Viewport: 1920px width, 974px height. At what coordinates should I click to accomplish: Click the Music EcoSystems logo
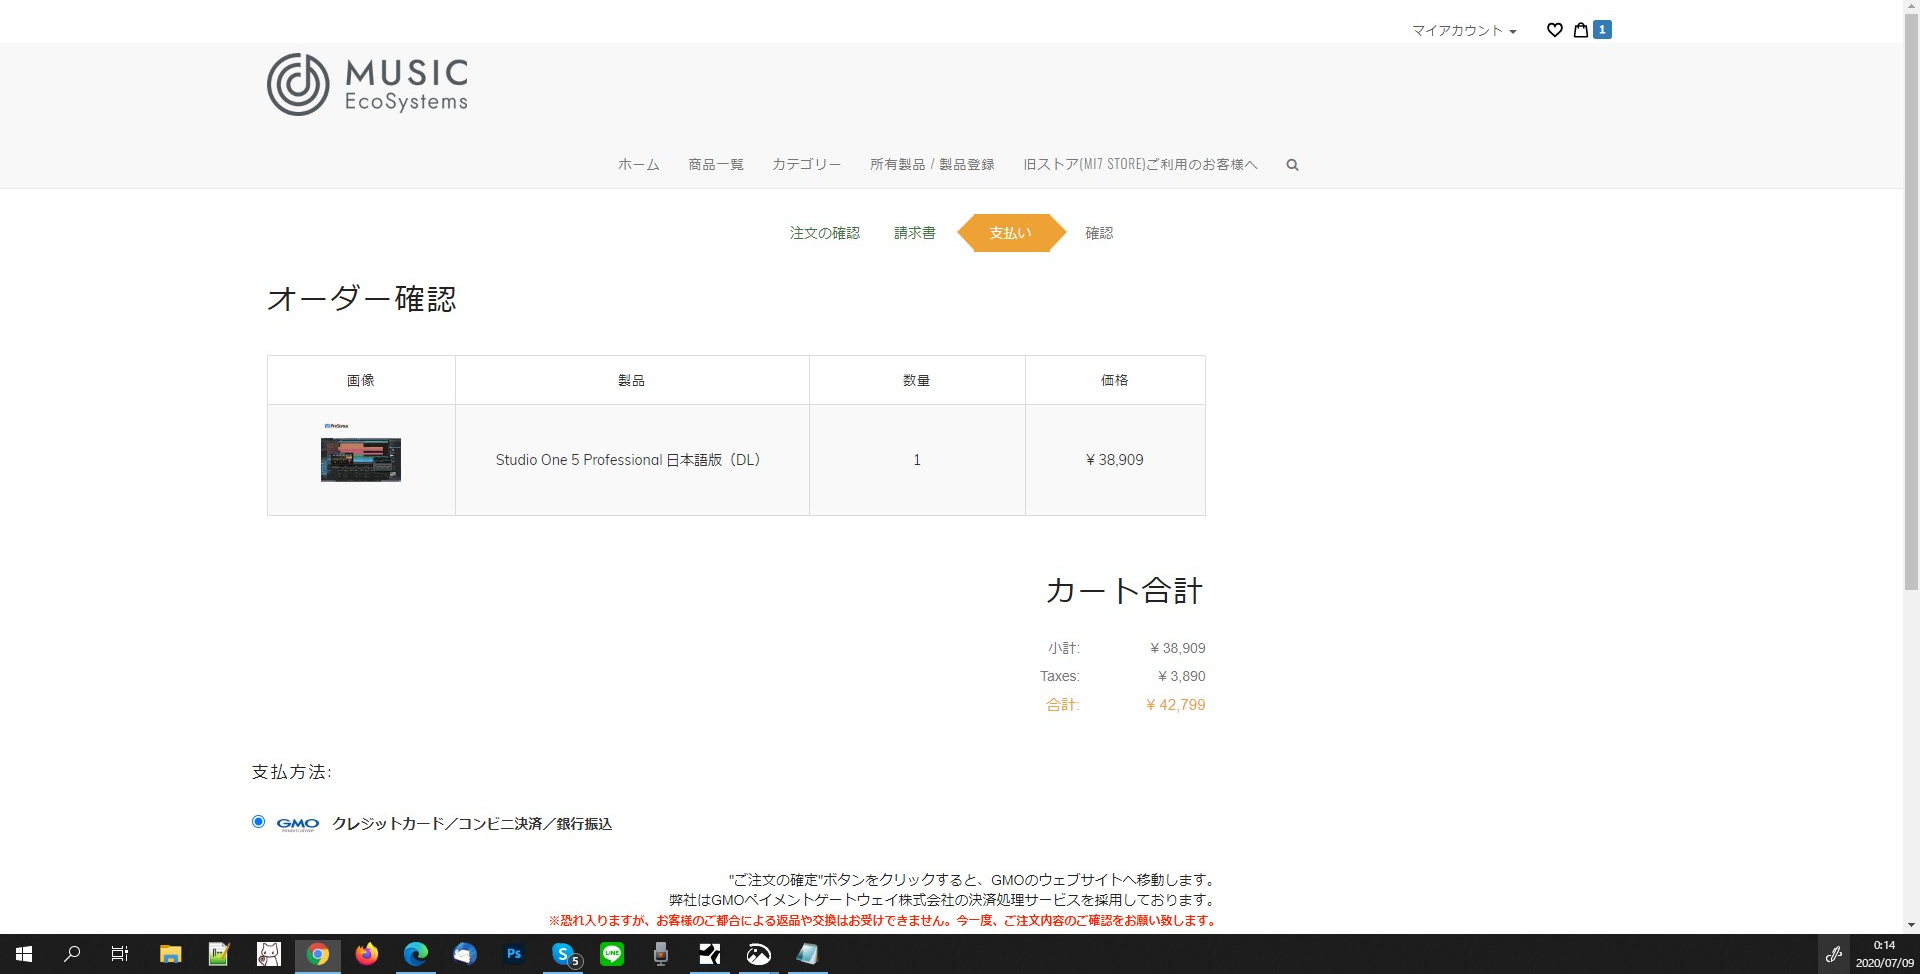(367, 84)
